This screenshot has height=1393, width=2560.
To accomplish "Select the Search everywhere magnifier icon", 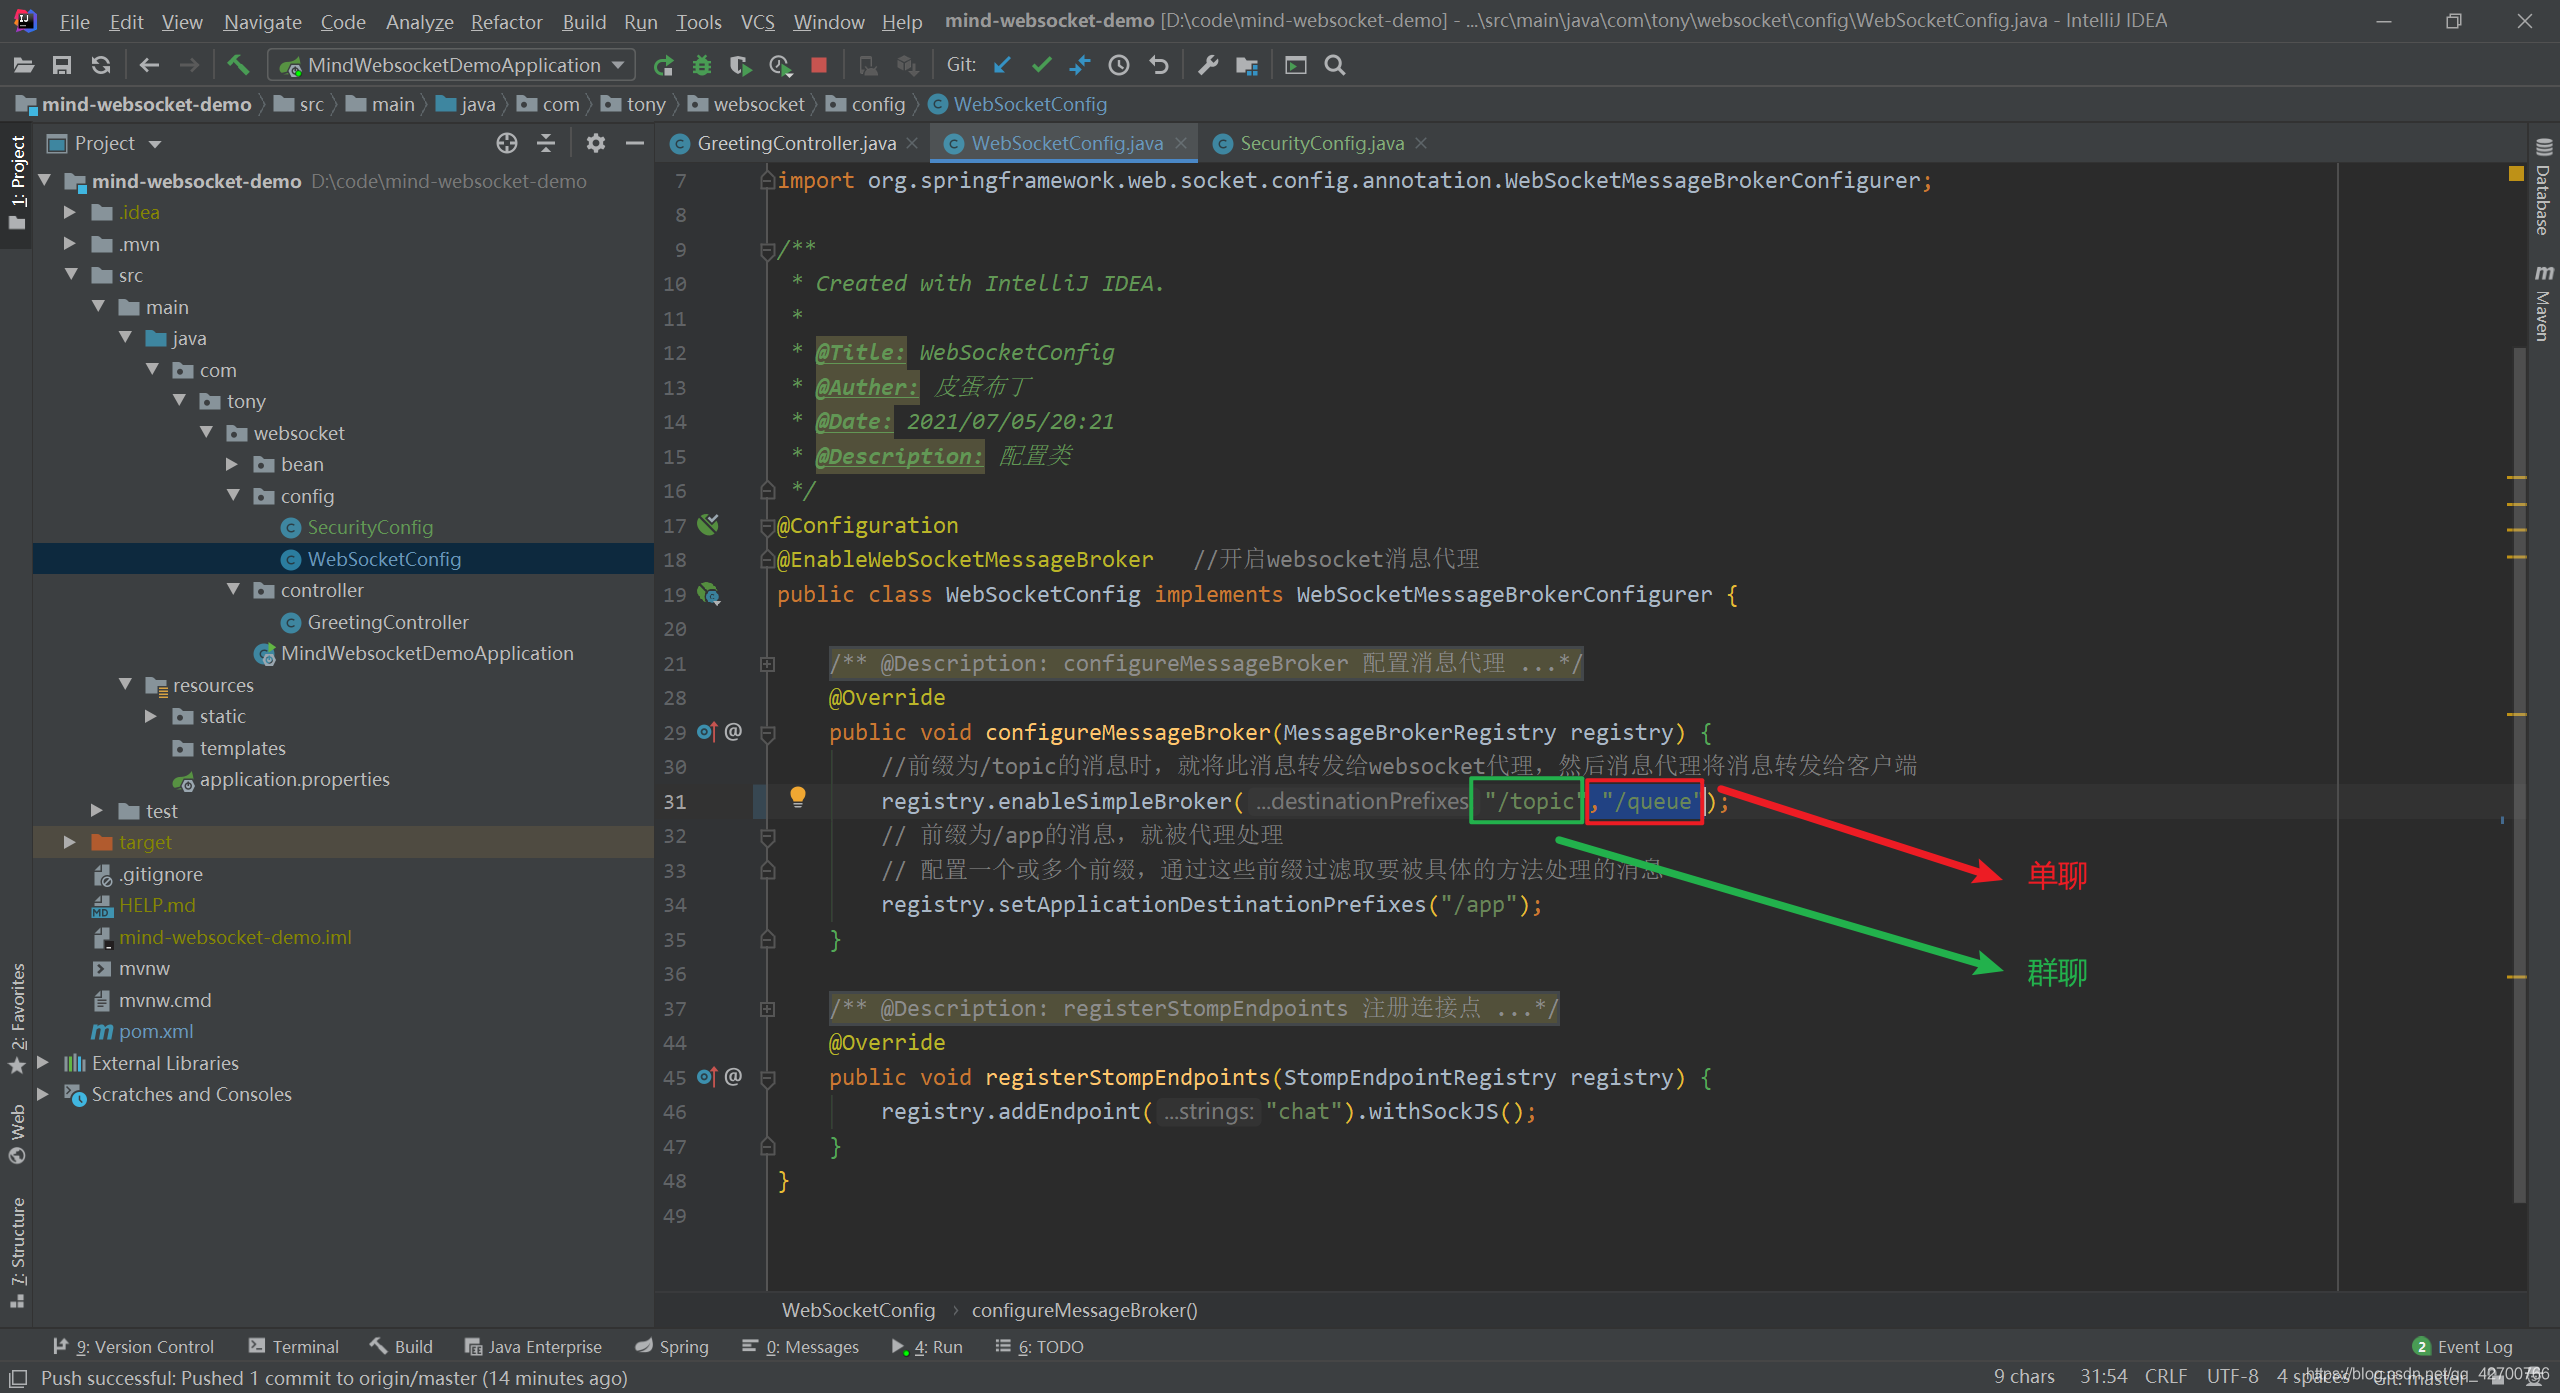I will point(1336,65).
